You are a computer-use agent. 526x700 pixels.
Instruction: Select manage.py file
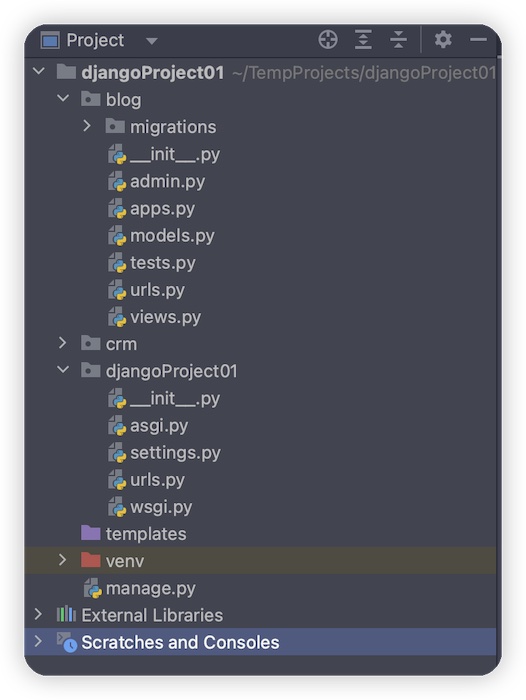pos(150,588)
